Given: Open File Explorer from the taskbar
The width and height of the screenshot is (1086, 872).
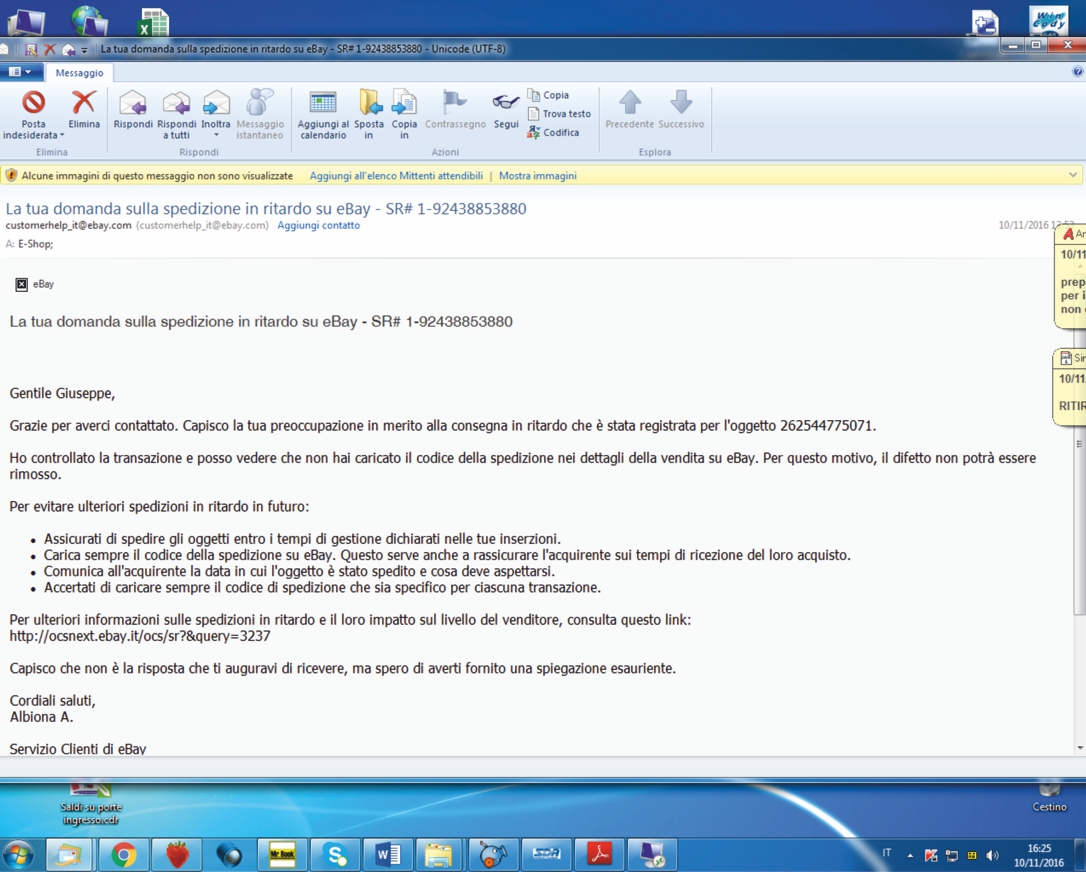Looking at the screenshot, I should (440, 855).
